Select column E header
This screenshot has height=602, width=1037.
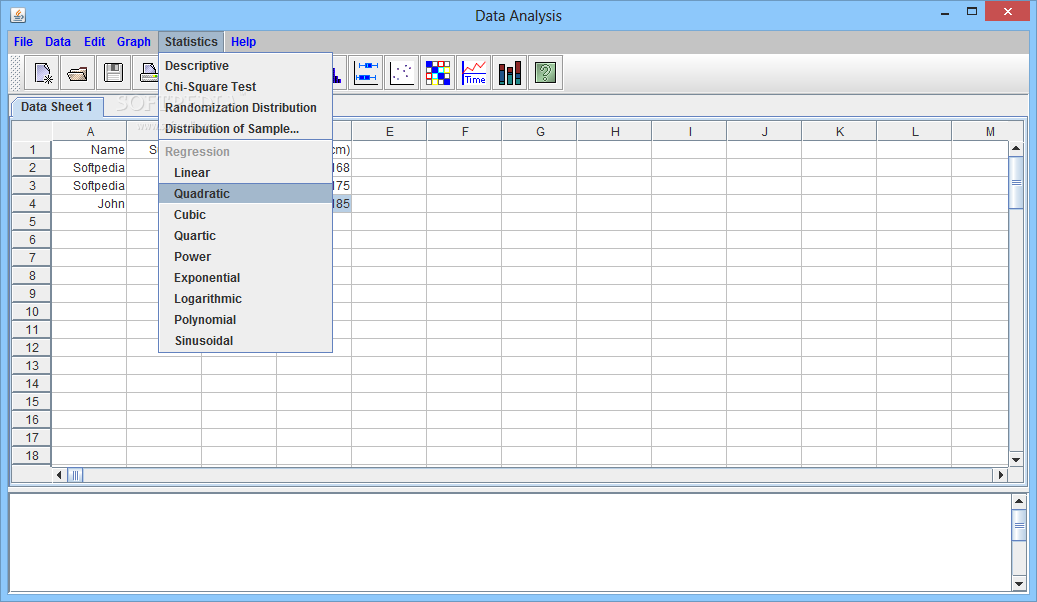click(390, 132)
